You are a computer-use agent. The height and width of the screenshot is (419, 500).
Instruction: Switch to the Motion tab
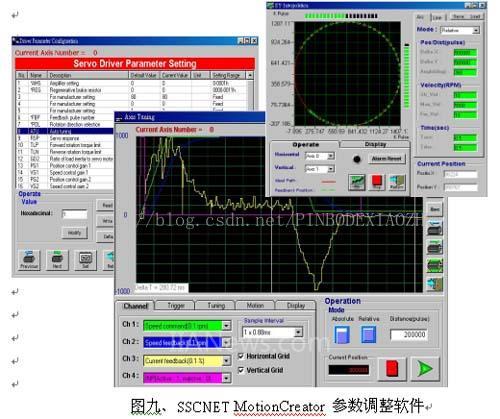(255, 306)
